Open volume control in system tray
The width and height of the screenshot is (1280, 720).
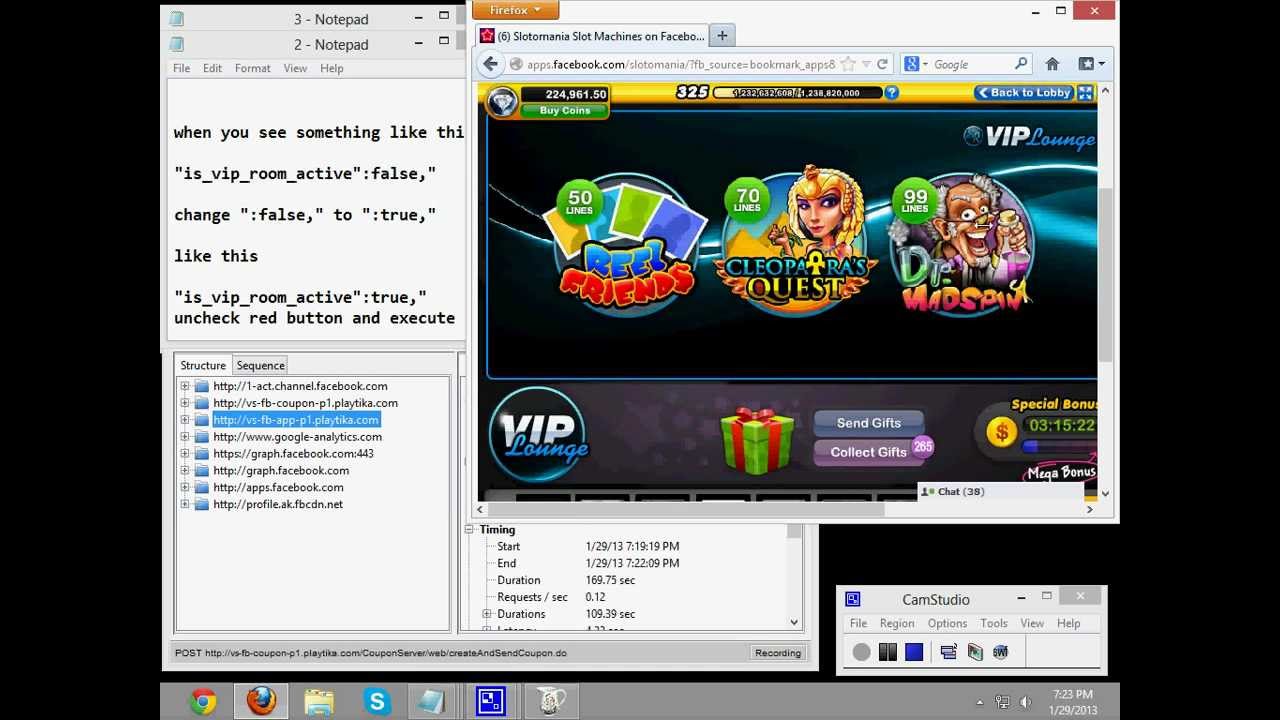click(1026, 702)
